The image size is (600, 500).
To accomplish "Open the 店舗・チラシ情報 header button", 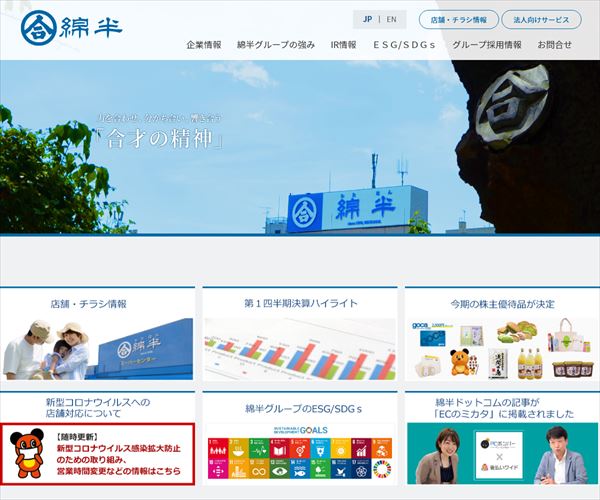I will pyautogui.click(x=459, y=20).
